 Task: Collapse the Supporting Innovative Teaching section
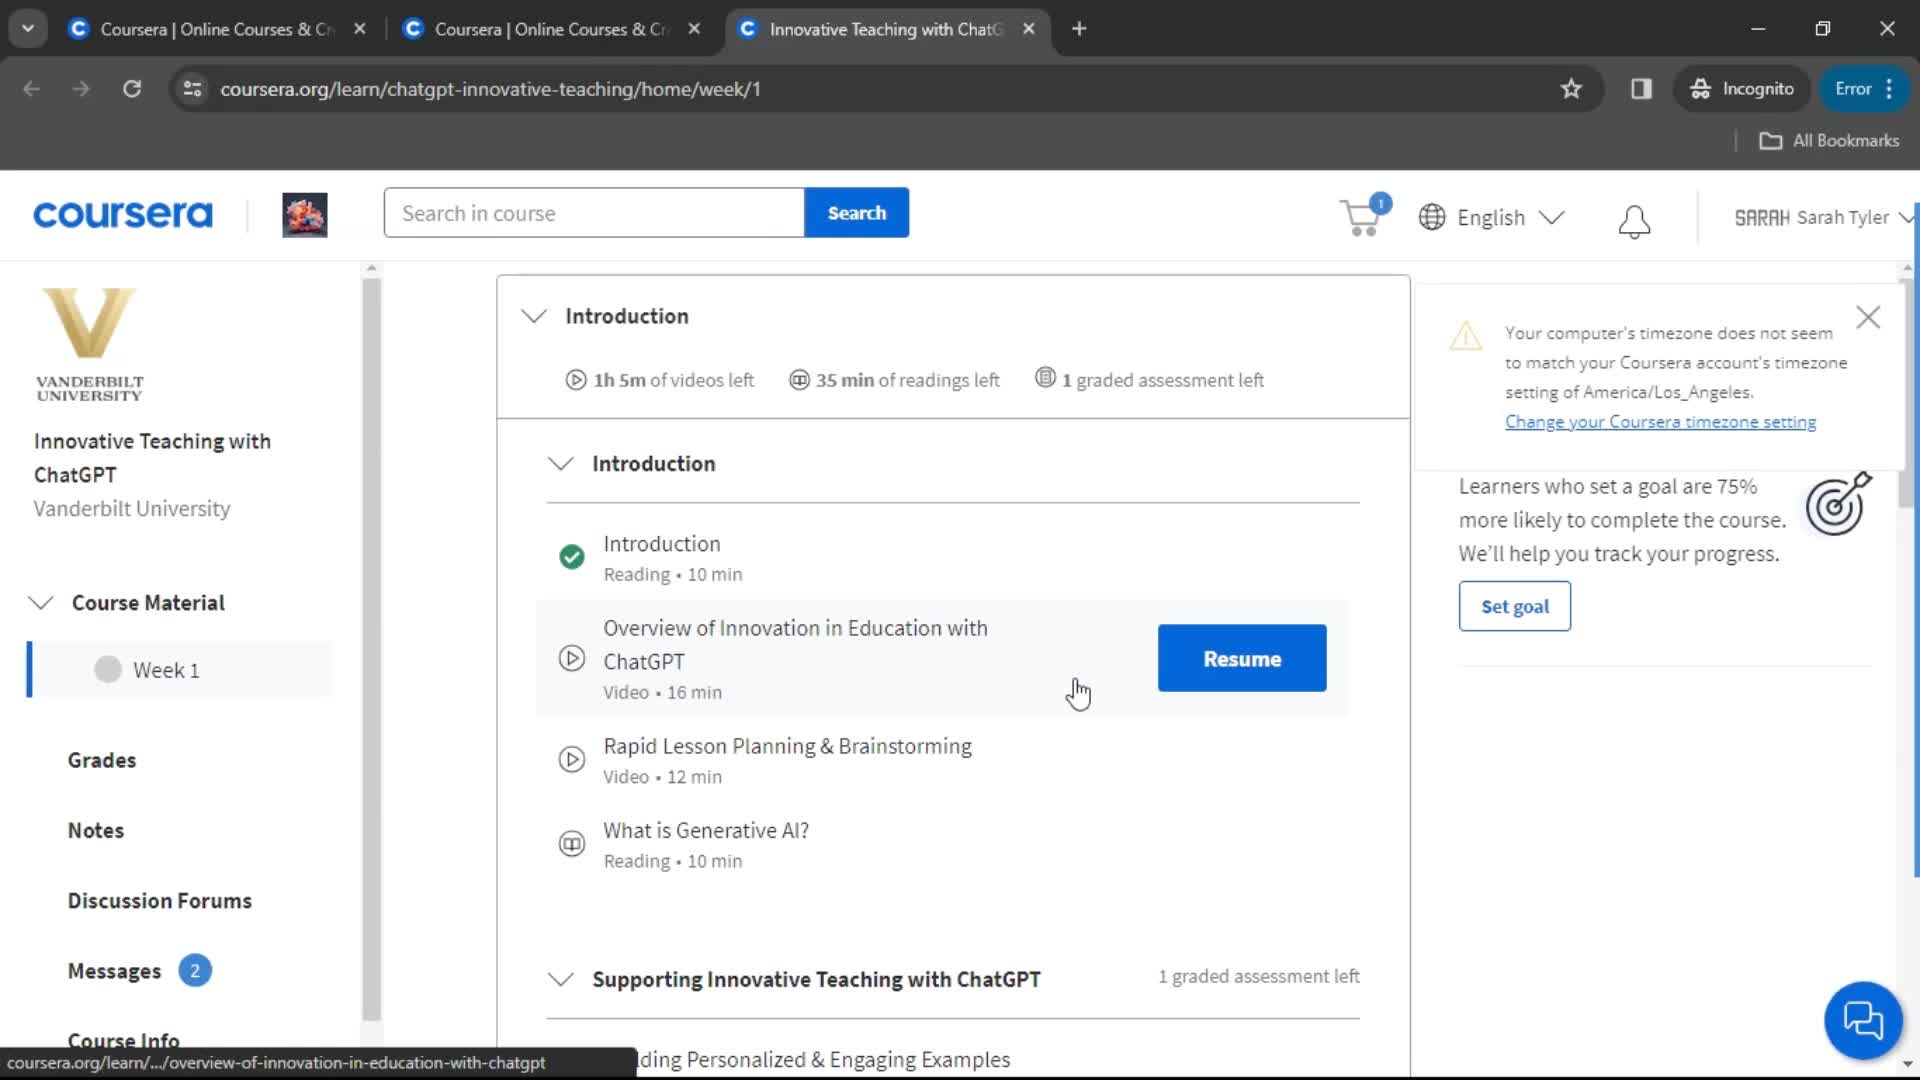click(x=560, y=978)
